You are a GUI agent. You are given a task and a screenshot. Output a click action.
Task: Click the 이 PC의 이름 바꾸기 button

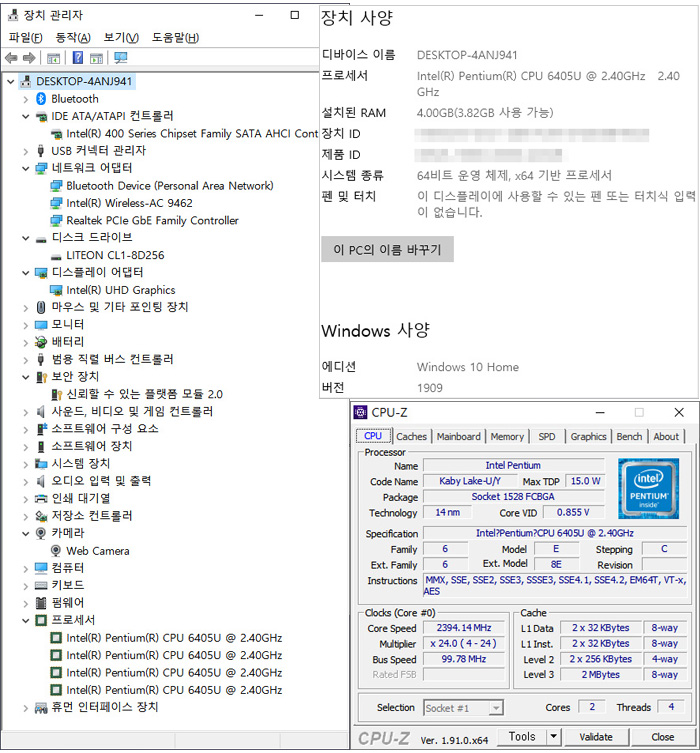pos(387,249)
